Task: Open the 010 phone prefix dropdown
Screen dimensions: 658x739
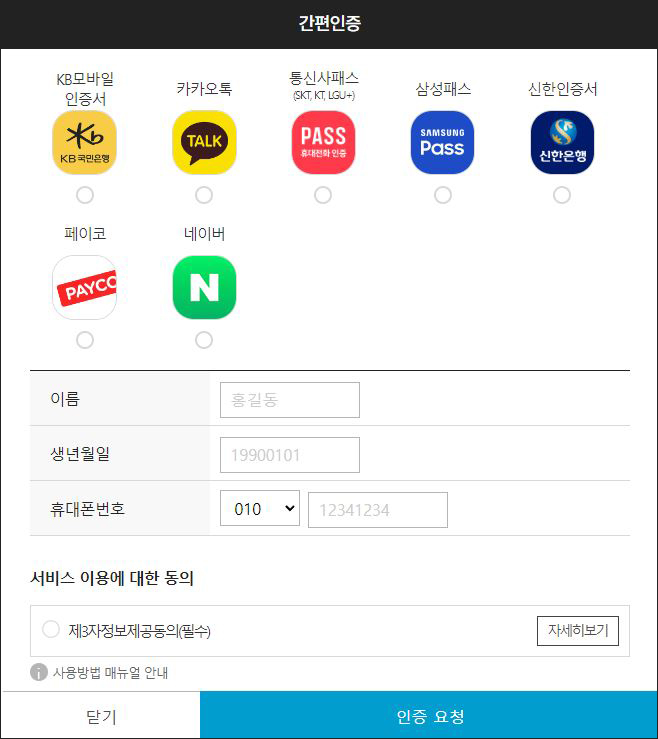Action: pos(260,508)
